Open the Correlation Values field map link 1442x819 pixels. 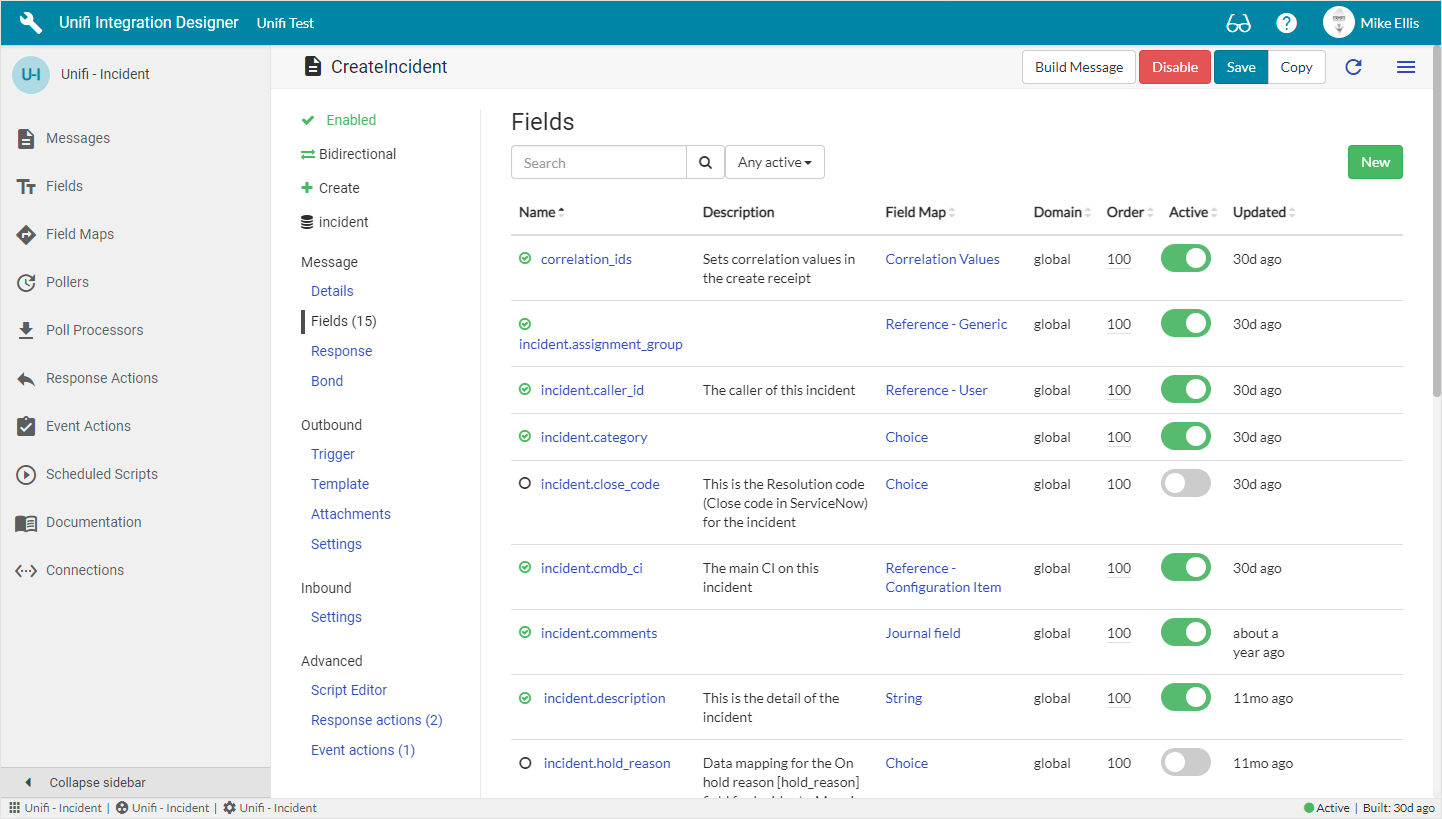click(x=942, y=259)
